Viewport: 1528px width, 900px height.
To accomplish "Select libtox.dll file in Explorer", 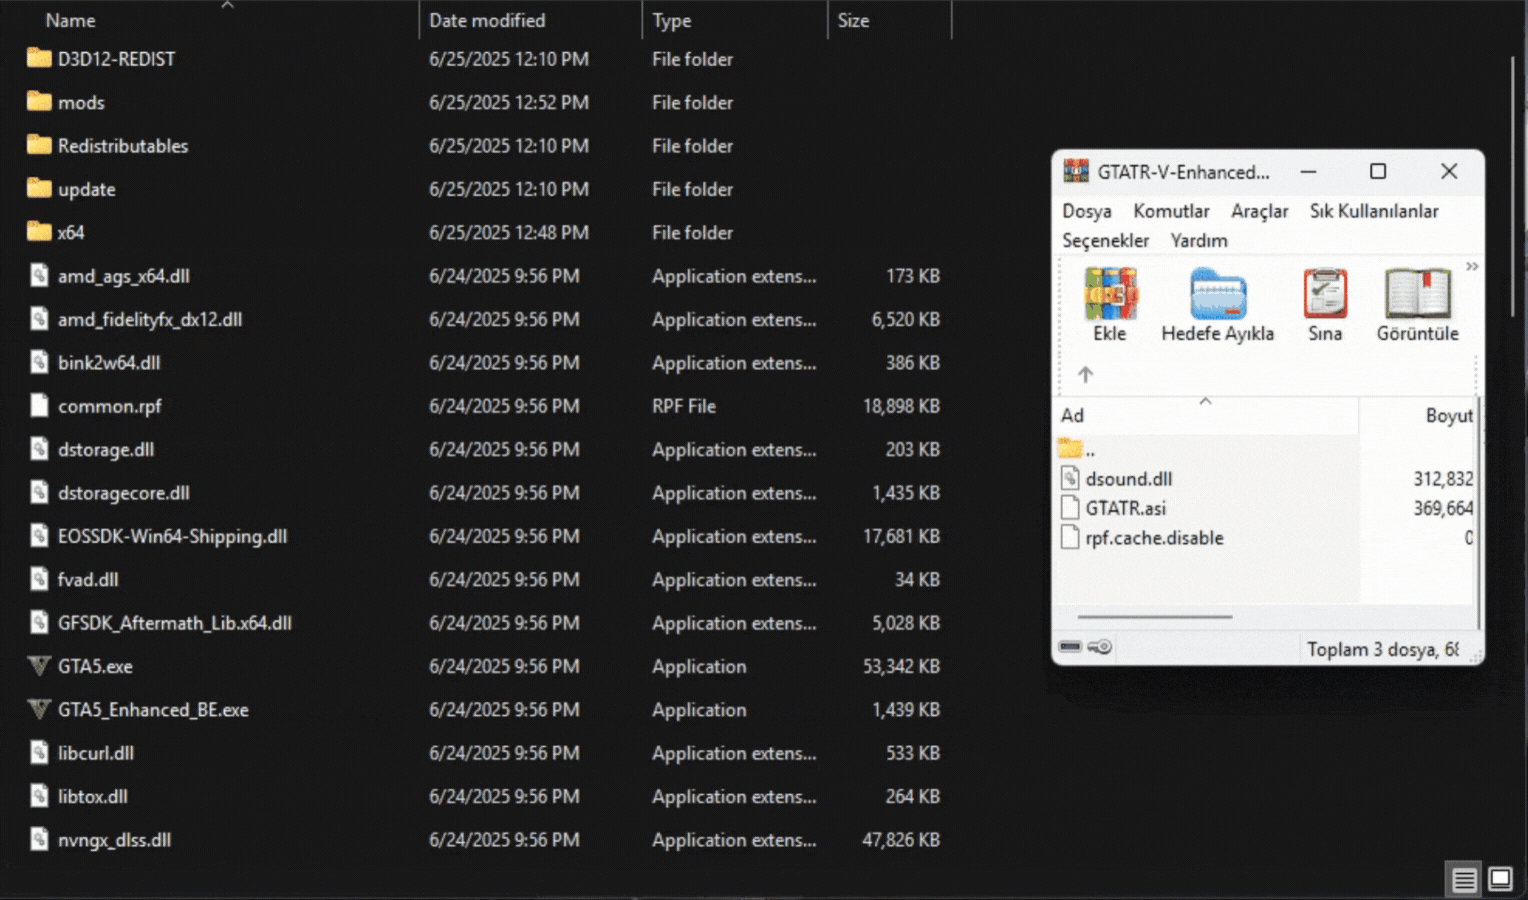I will [x=92, y=796].
